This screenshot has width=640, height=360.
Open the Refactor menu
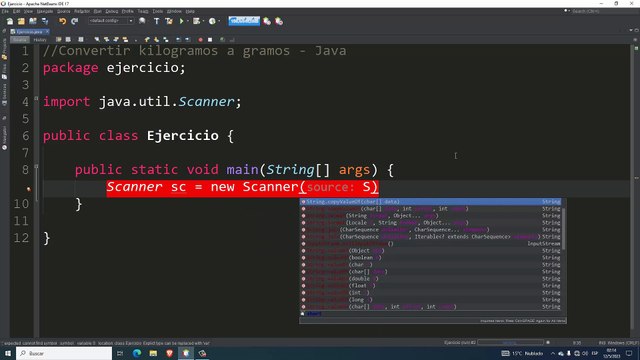(x=82, y=11)
